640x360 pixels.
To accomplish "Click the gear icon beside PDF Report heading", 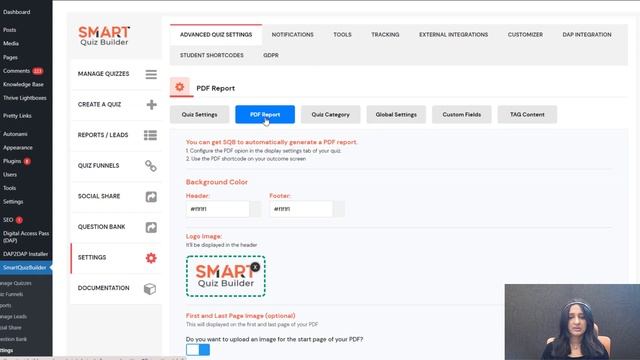I will (x=180, y=87).
